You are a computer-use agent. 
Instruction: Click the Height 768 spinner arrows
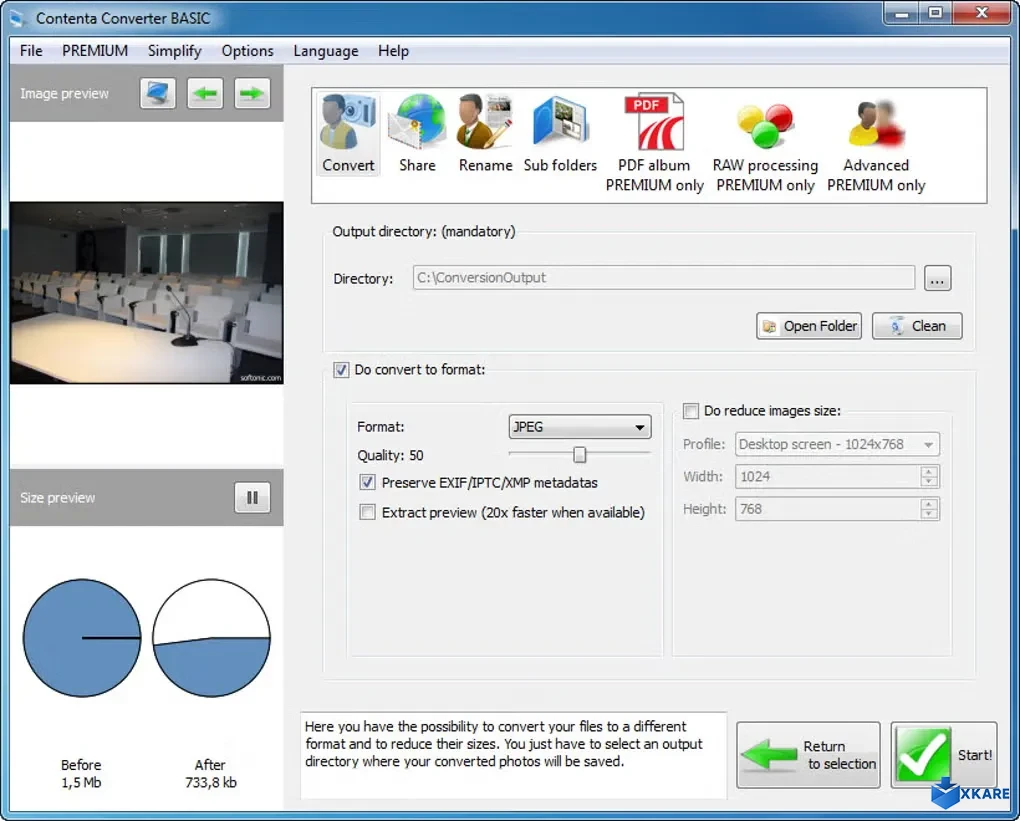point(929,509)
